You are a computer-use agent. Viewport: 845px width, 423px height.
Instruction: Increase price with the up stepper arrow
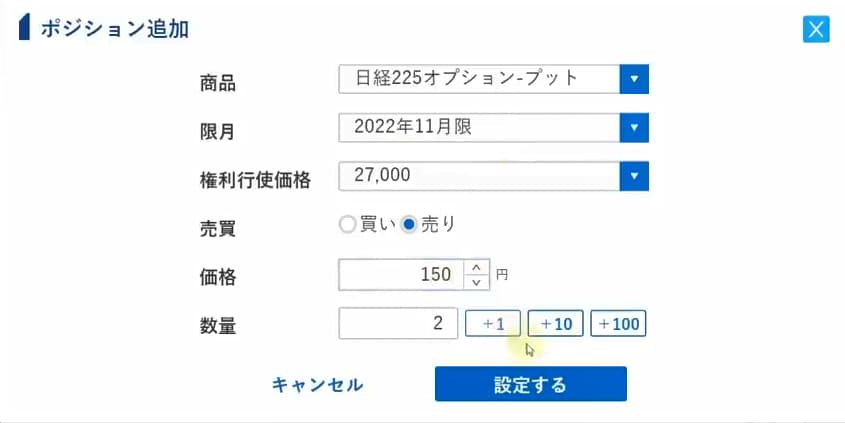tap(477, 267)
